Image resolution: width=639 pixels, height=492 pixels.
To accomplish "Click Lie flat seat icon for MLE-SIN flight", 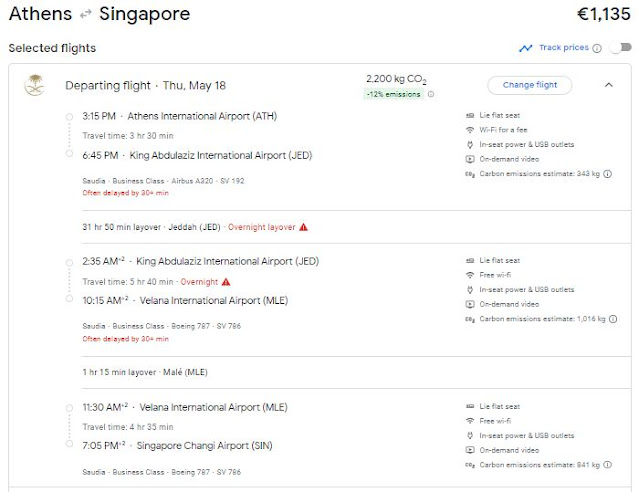I will [470, 406].
